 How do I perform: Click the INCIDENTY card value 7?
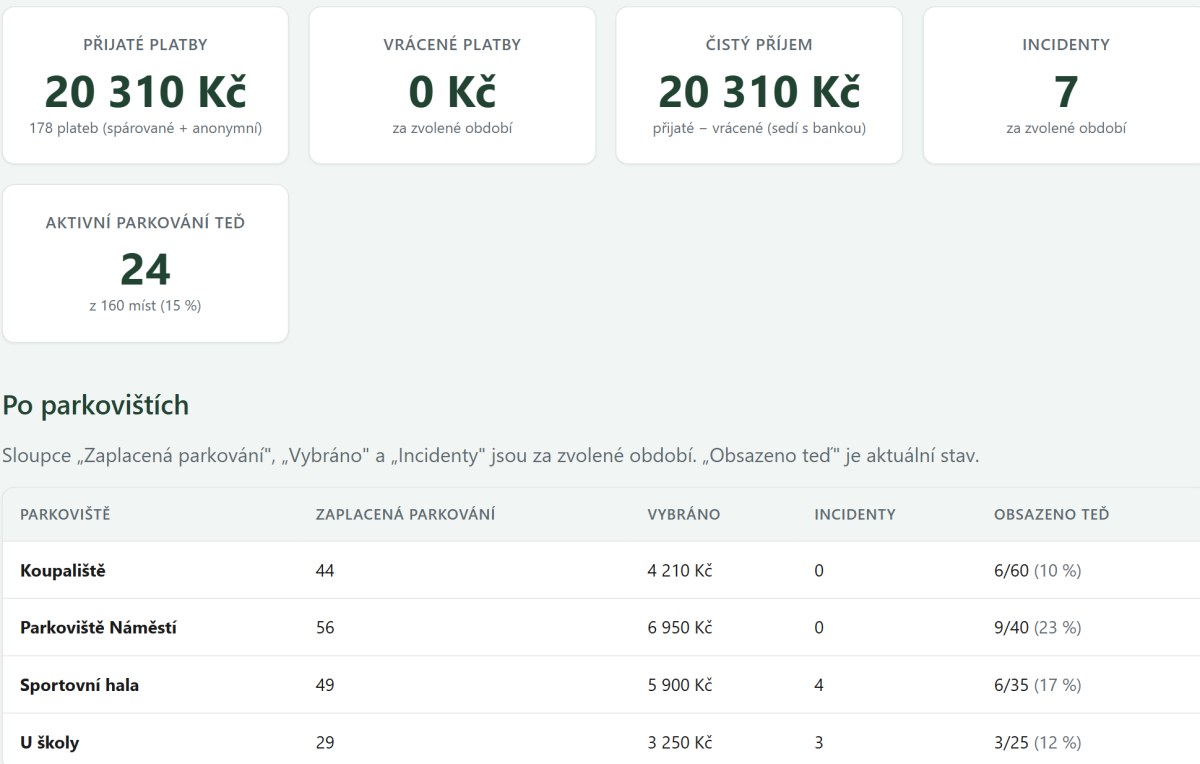(x=1066, y=91)
